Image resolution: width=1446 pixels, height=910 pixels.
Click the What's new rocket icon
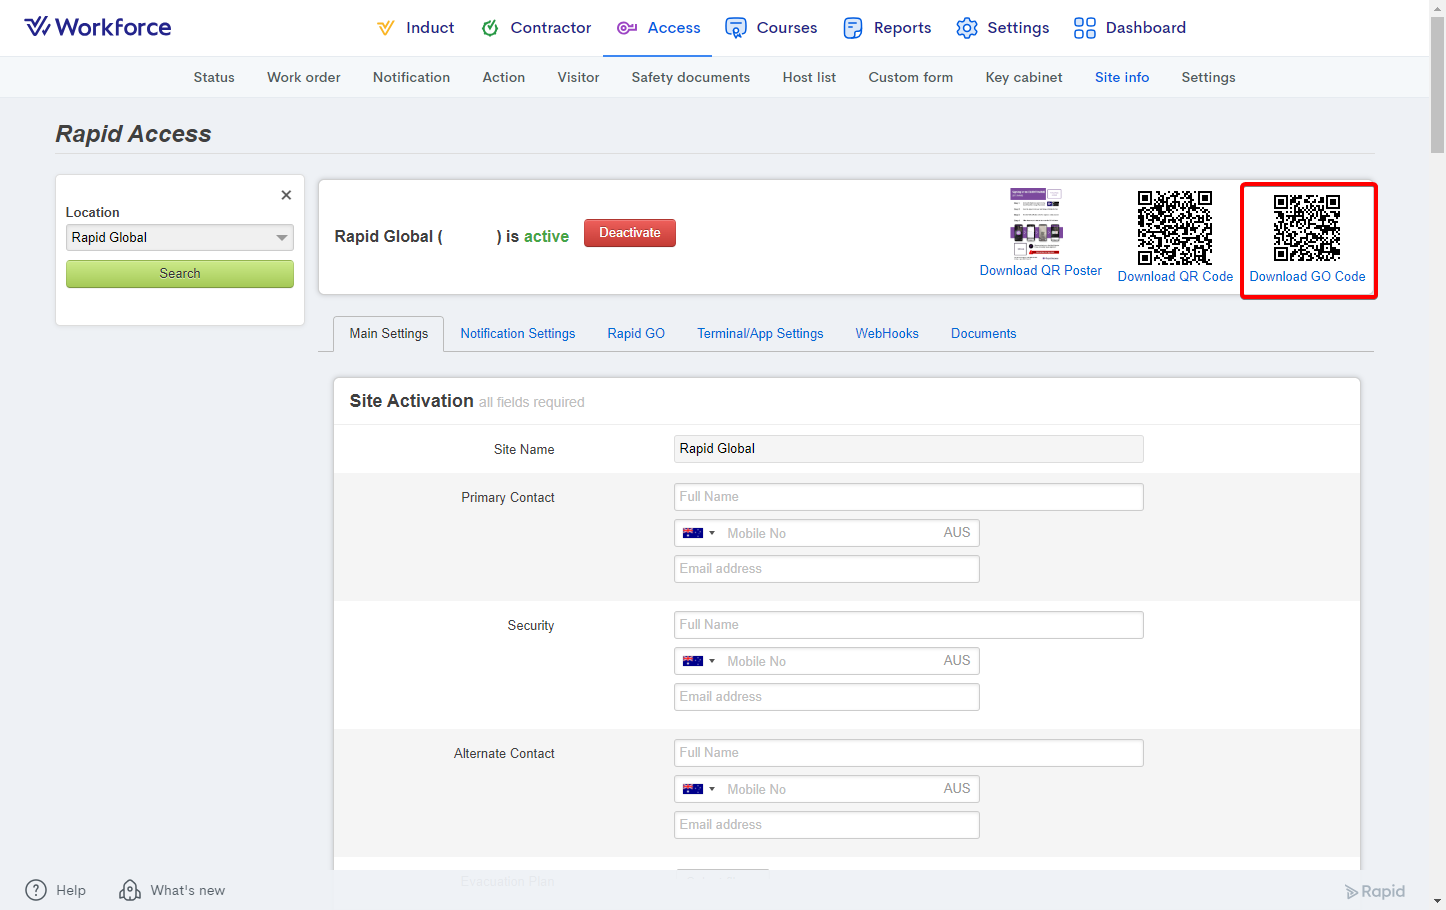130,890
